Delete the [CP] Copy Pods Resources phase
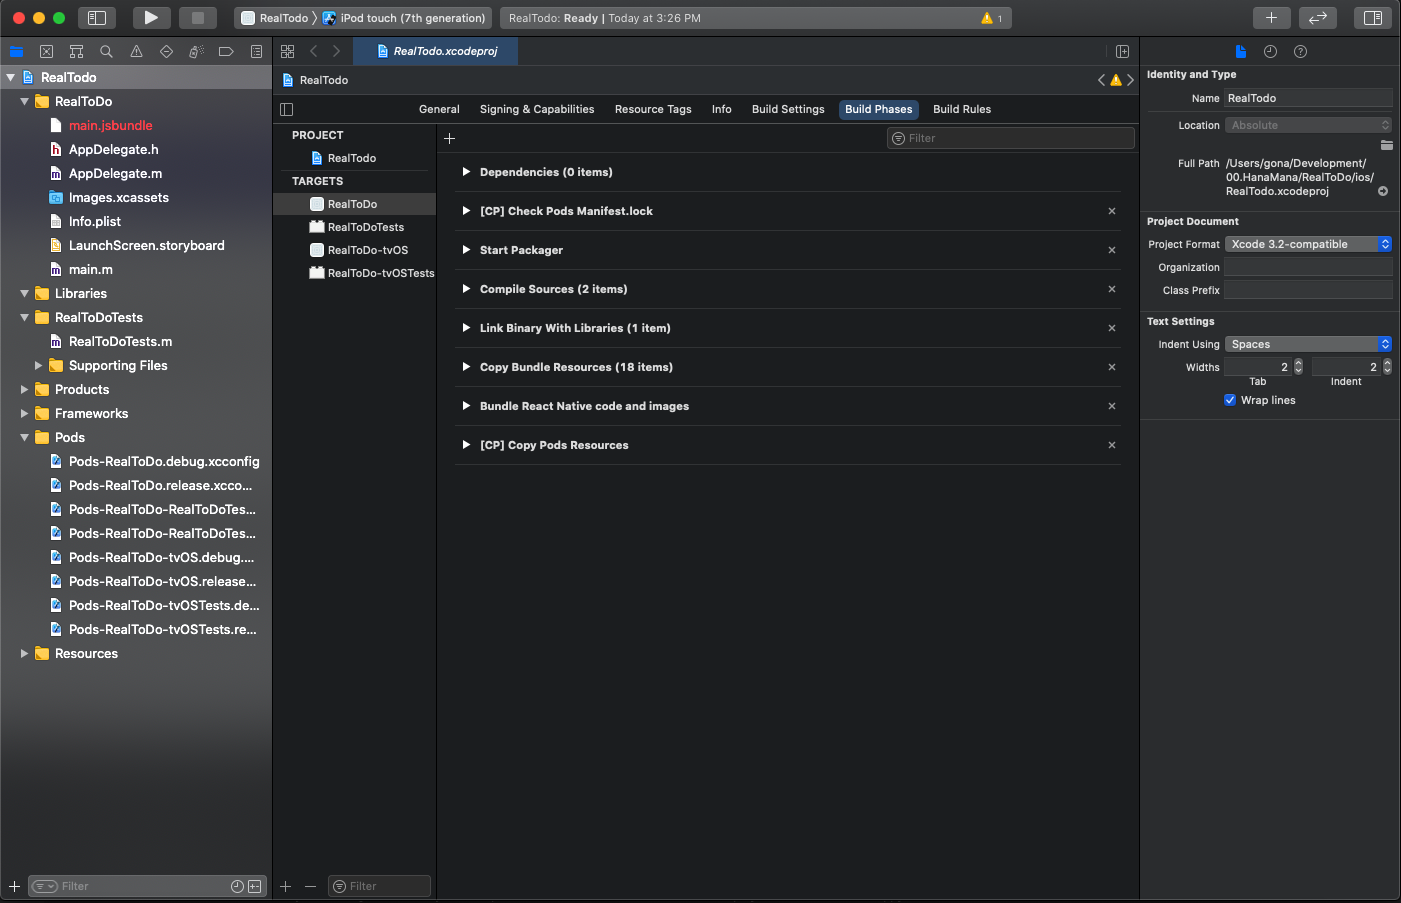Viewport: 1401px width, 903px height. pyautogui.click(x=1112, y=445)
